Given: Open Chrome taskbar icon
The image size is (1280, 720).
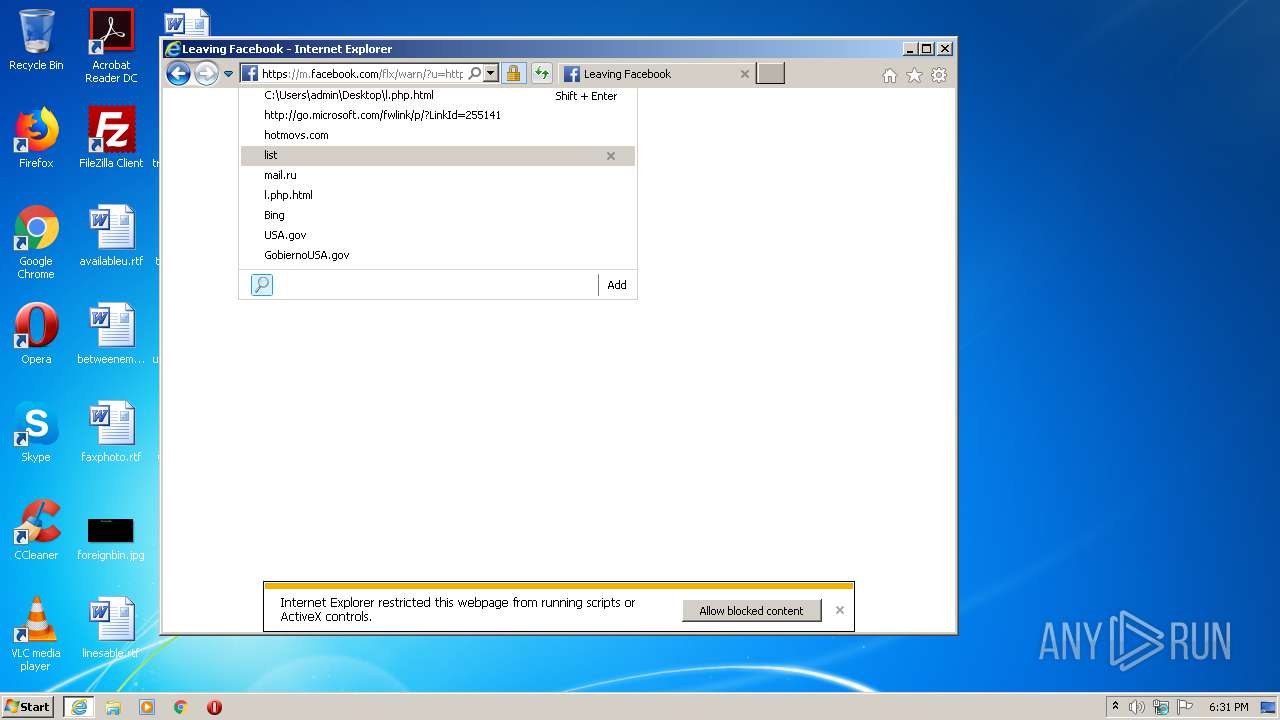Looking at the screenshot, I should (181, 707).
